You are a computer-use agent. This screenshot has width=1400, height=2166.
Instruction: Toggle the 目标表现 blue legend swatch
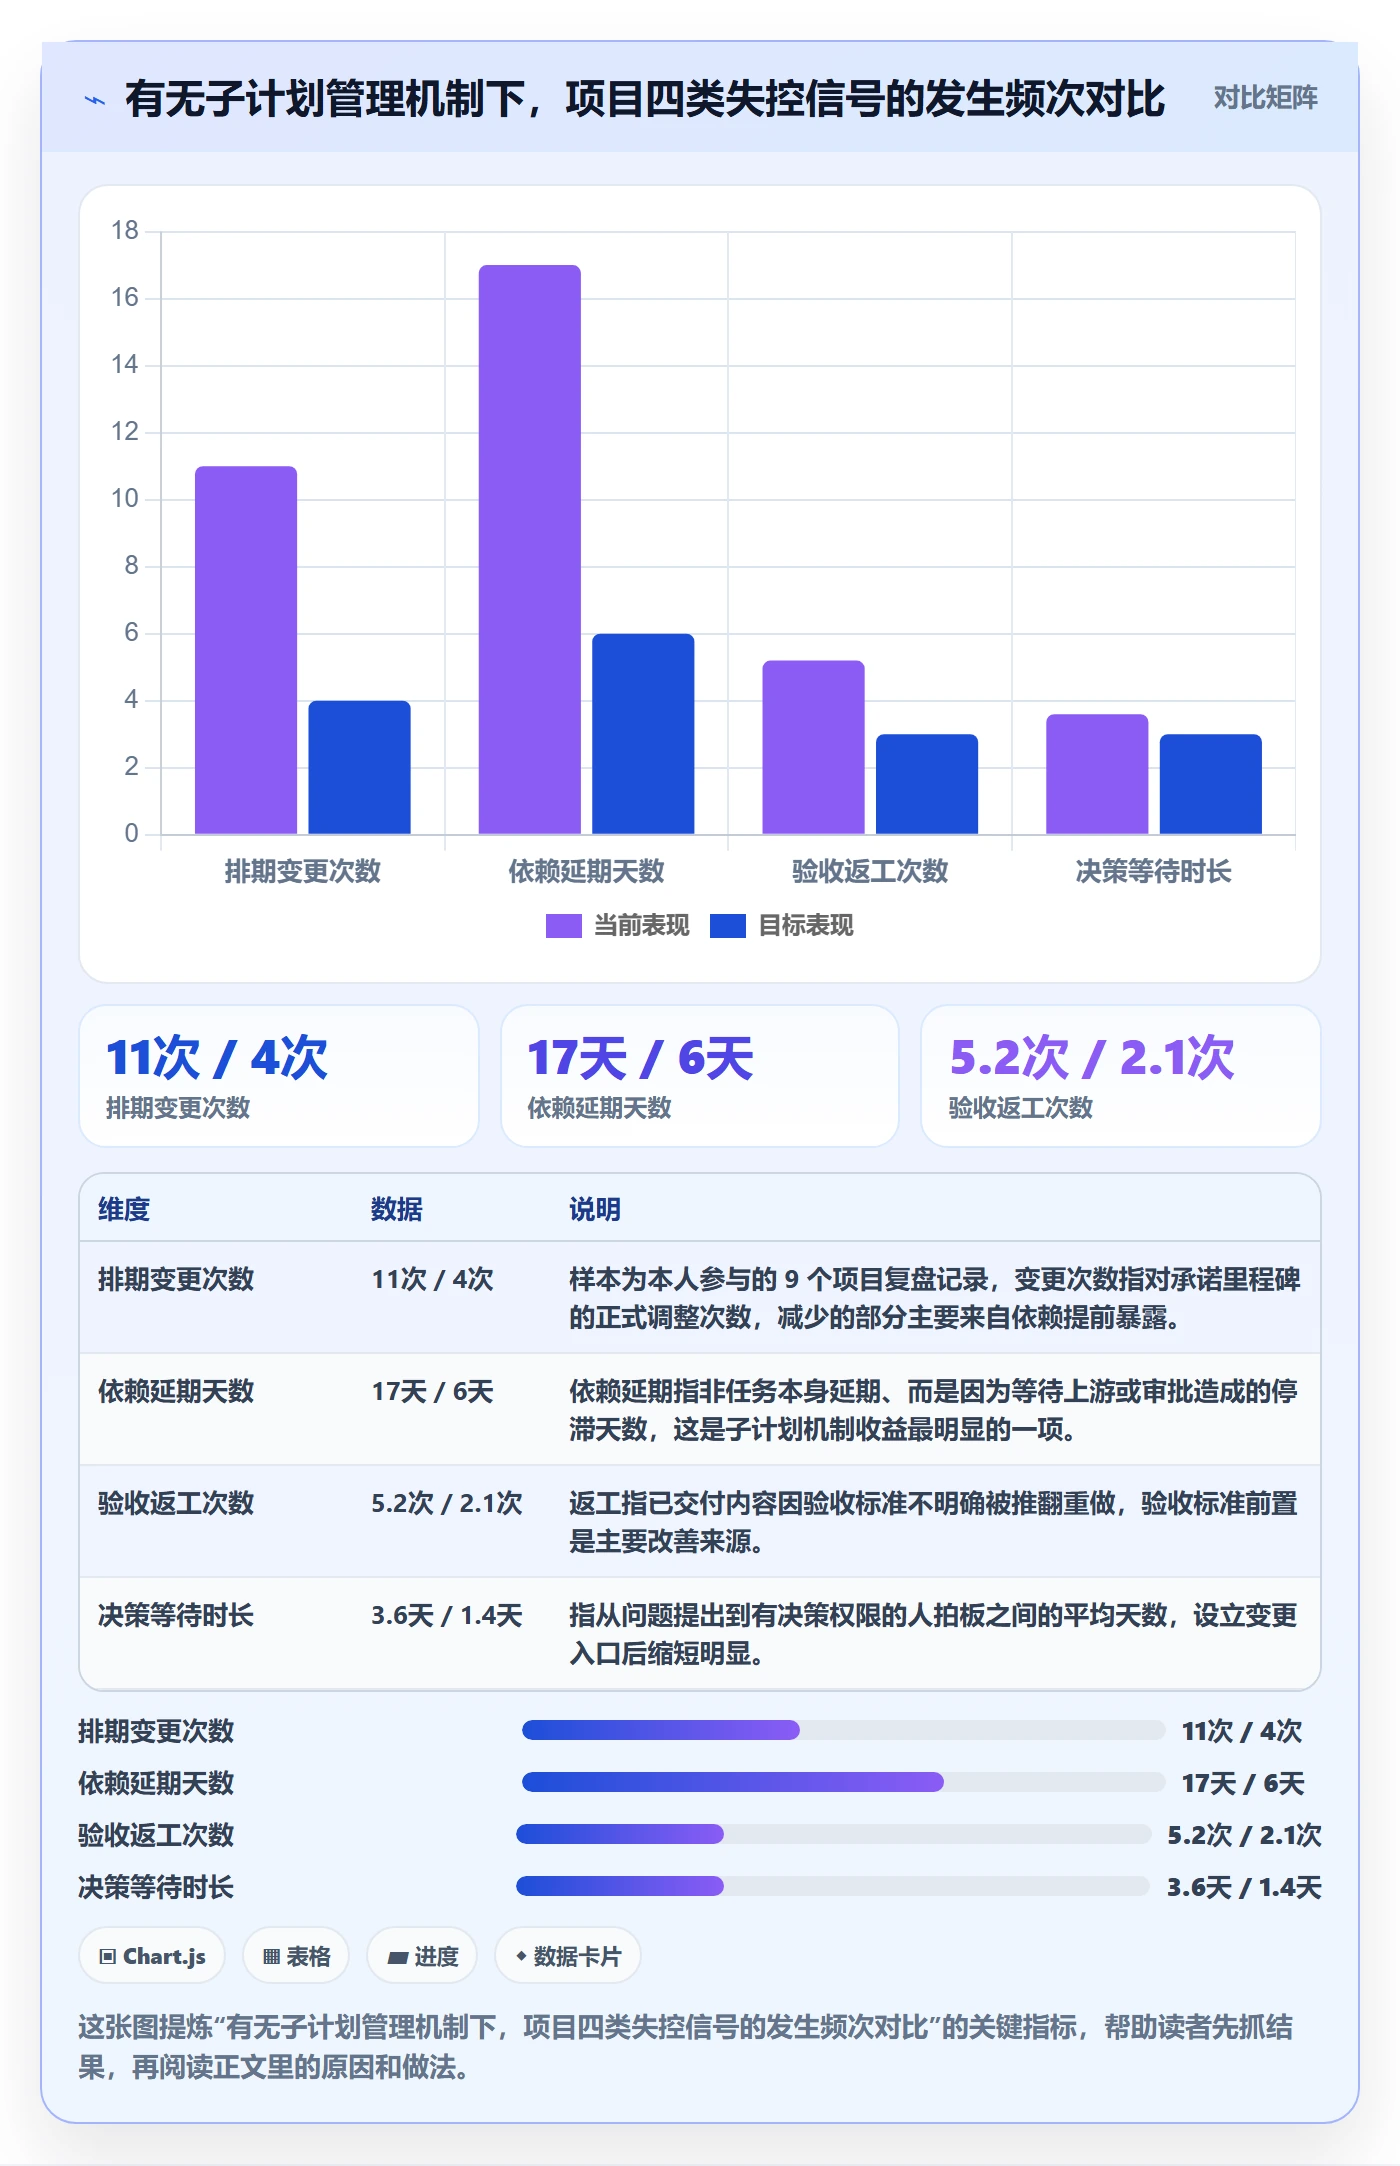tap(727, 926)
